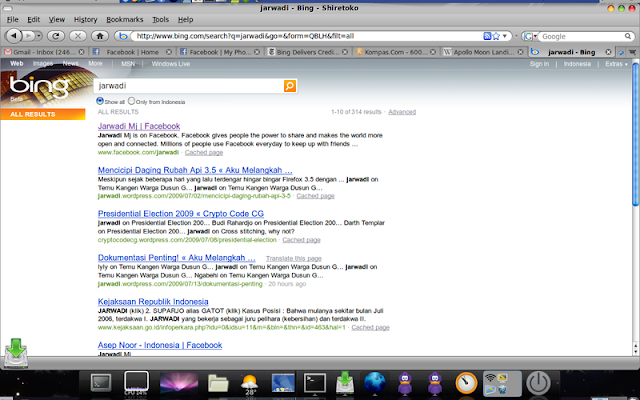640x400 pixels.
Task: Switch to Facebook | My Pho... tab
Action: click(x=219, y=52)
